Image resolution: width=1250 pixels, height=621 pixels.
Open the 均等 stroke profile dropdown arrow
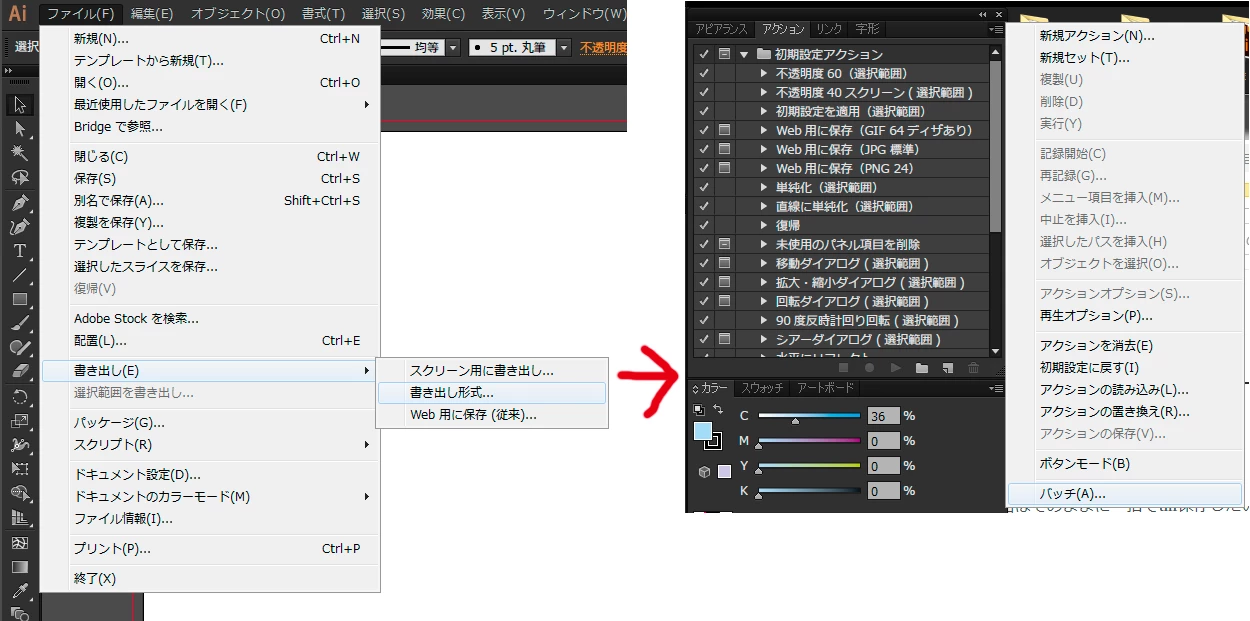point(453,47)
